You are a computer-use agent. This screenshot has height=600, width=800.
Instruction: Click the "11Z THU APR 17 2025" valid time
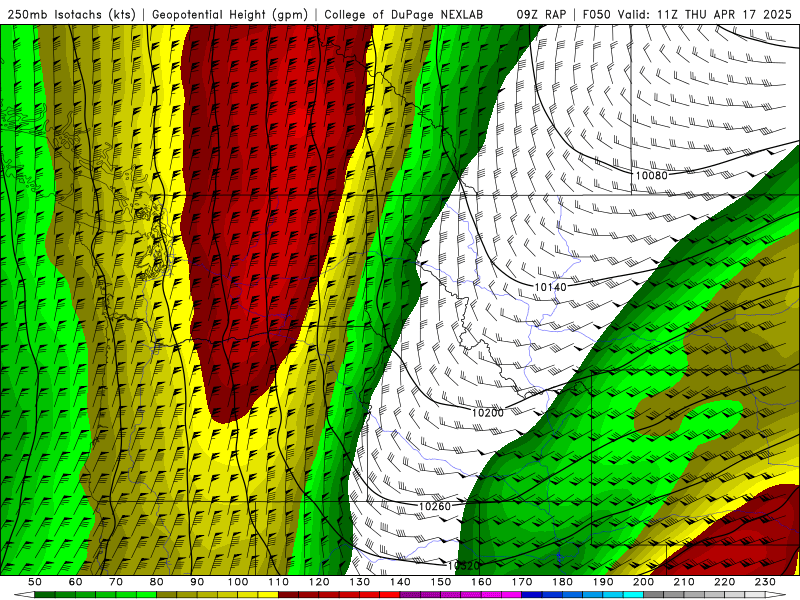tap(726, 15)
